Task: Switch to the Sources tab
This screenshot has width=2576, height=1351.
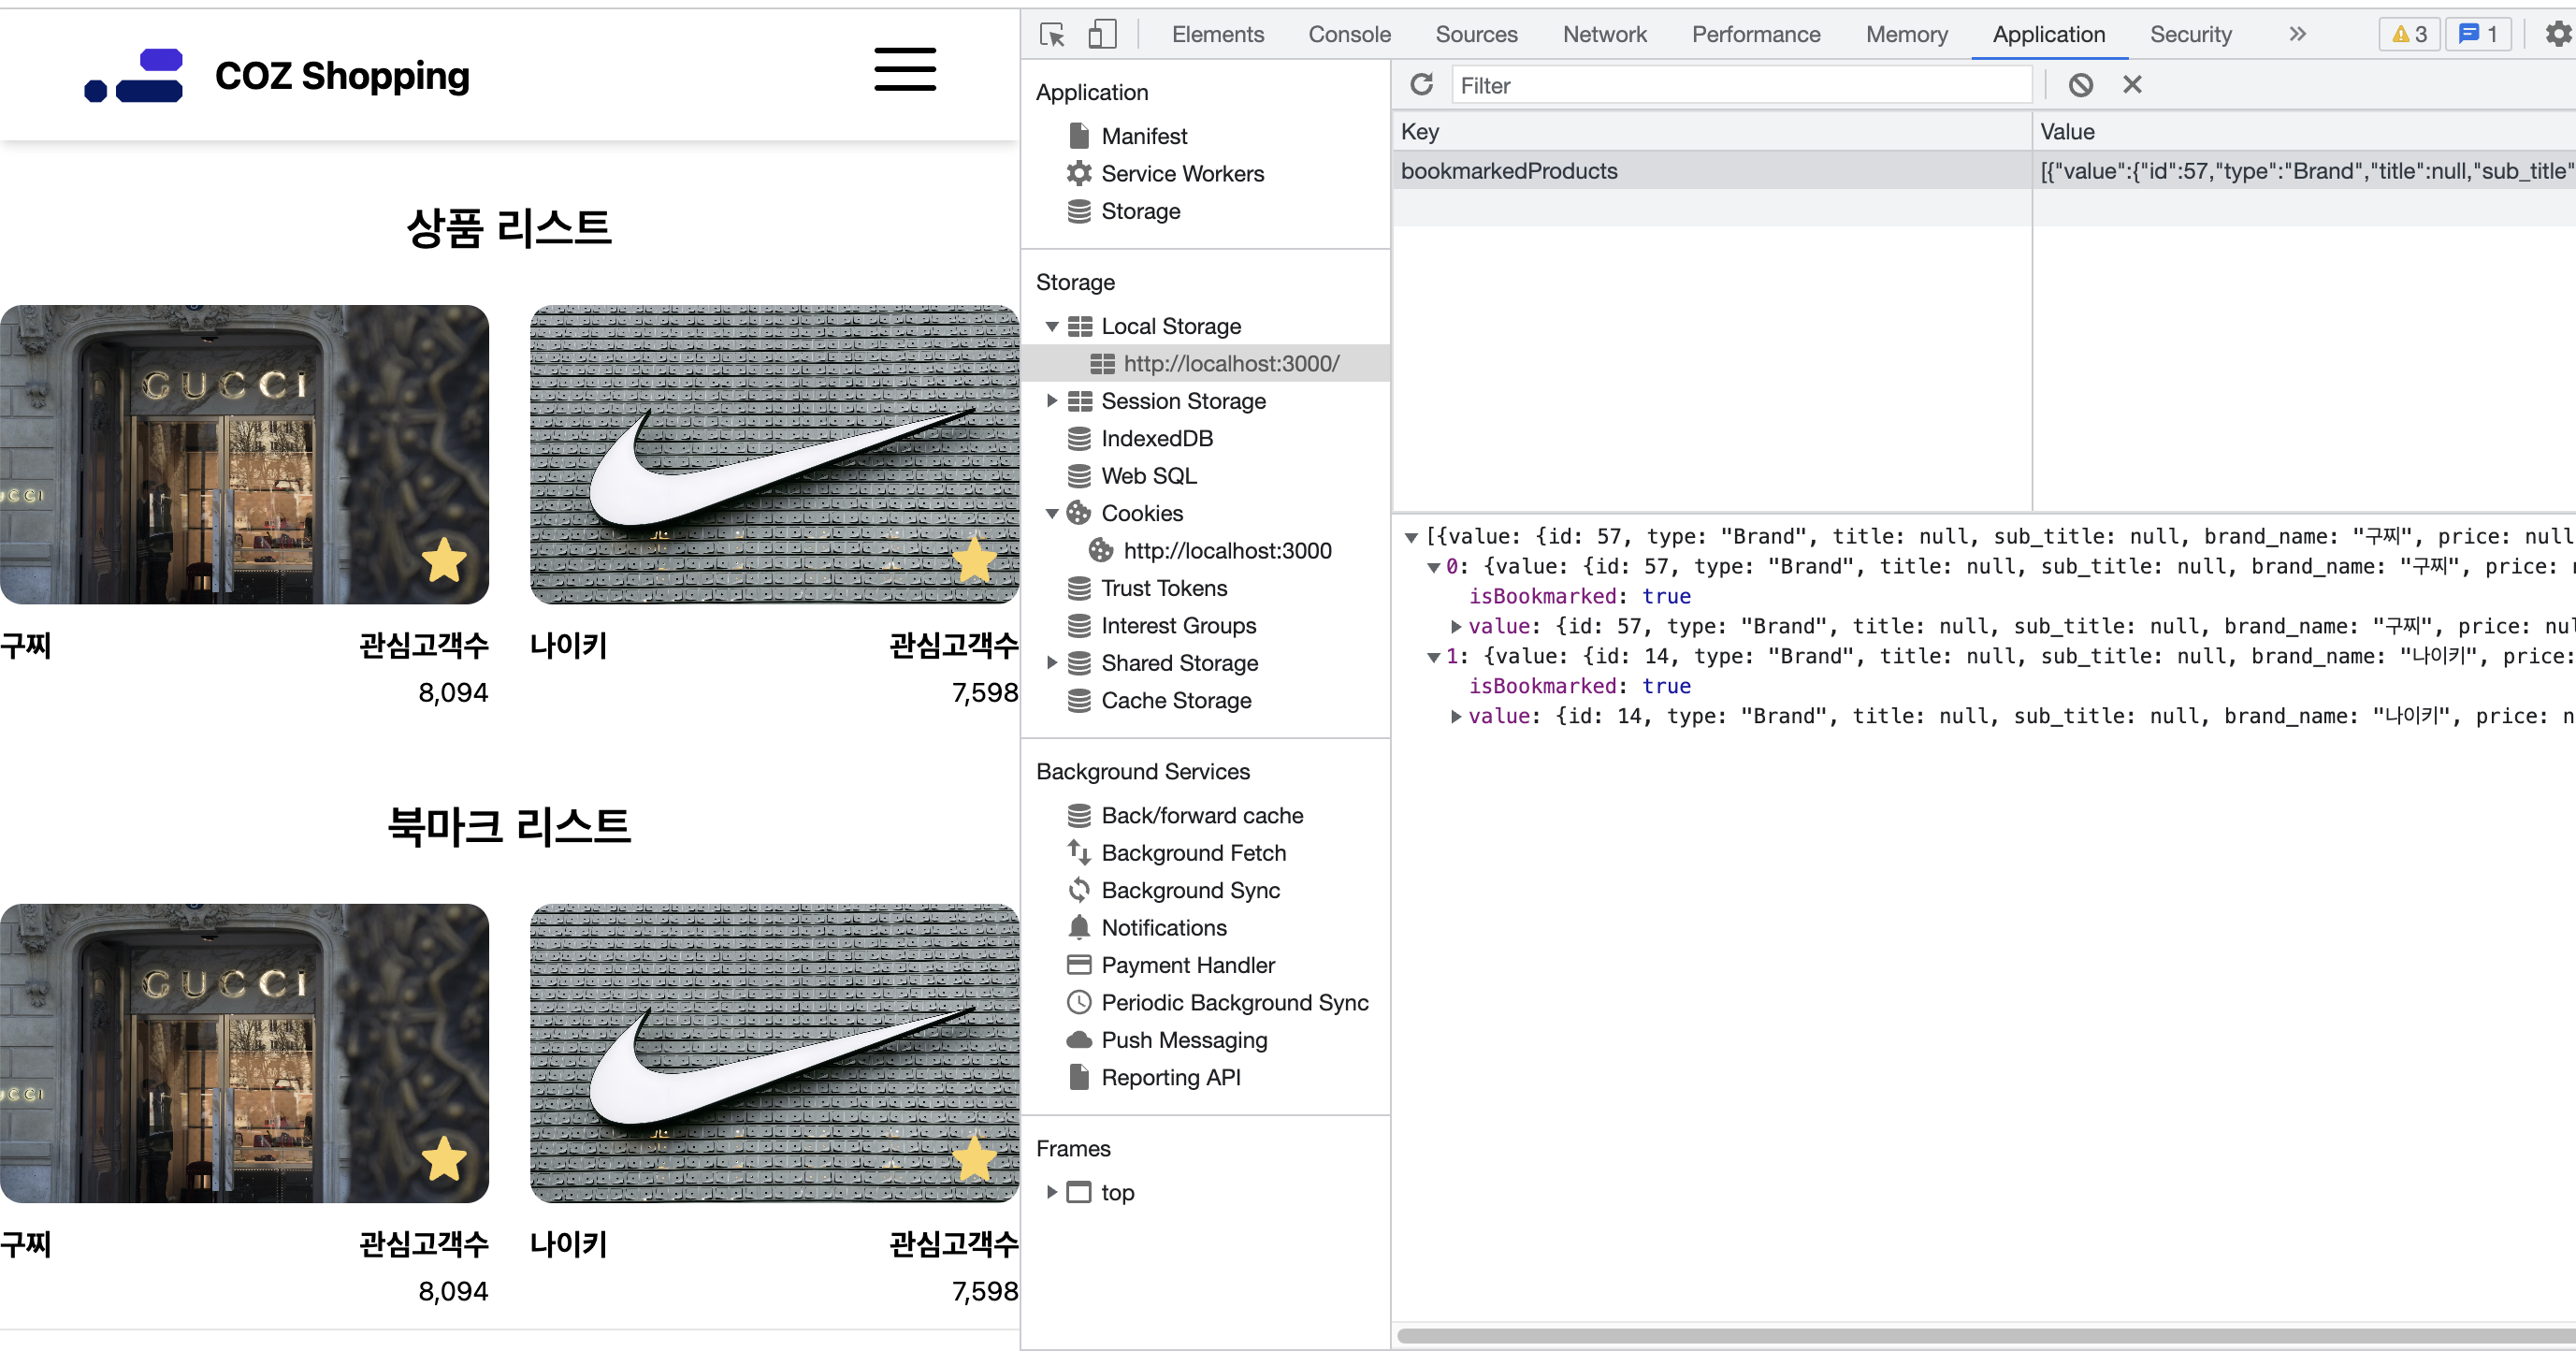Action: 1476,34
